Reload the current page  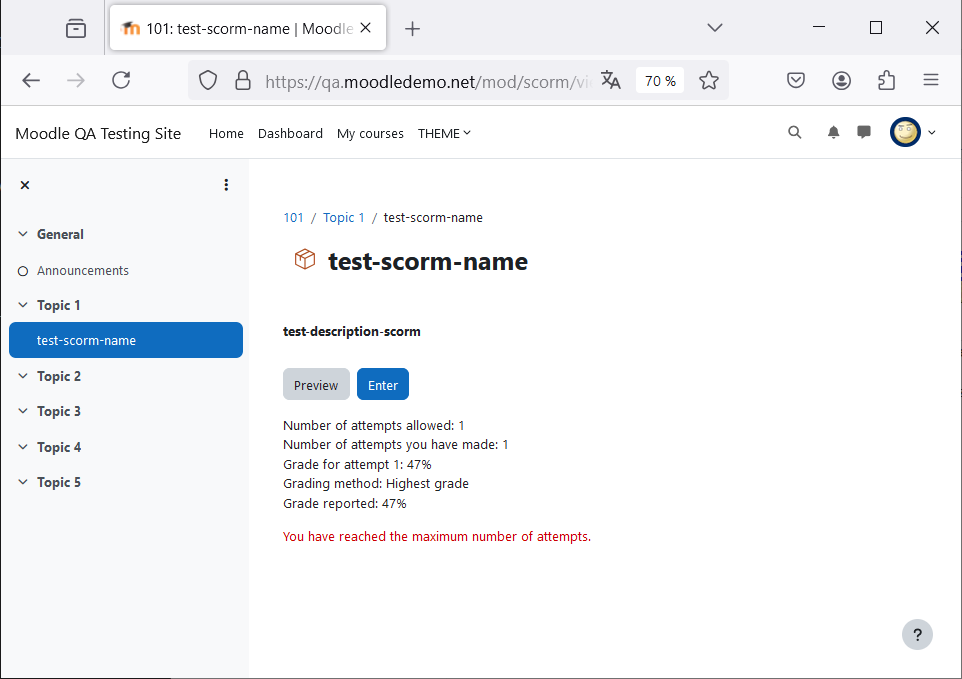pyautogui.click(x=121, y=80)
